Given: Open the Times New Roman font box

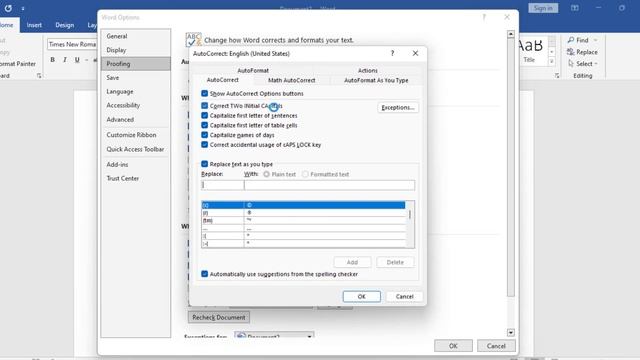Looking at the screenshot, I should pos(72,44).
